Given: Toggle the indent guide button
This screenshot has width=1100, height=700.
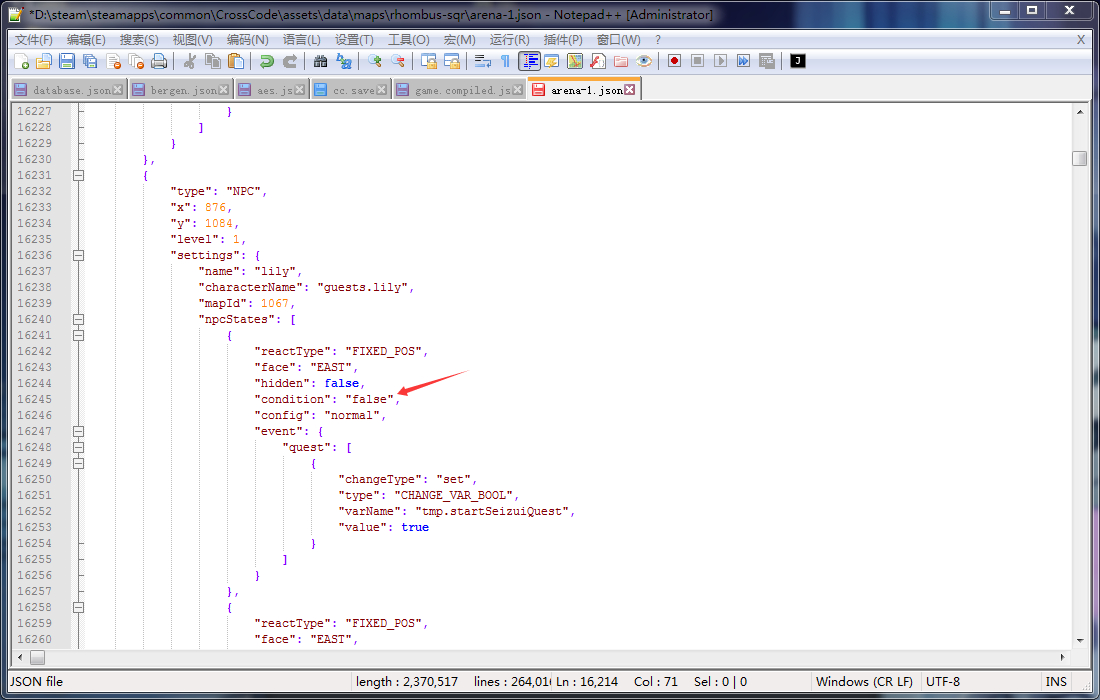Looking at the screenshot, I should [x=529, y=61].
